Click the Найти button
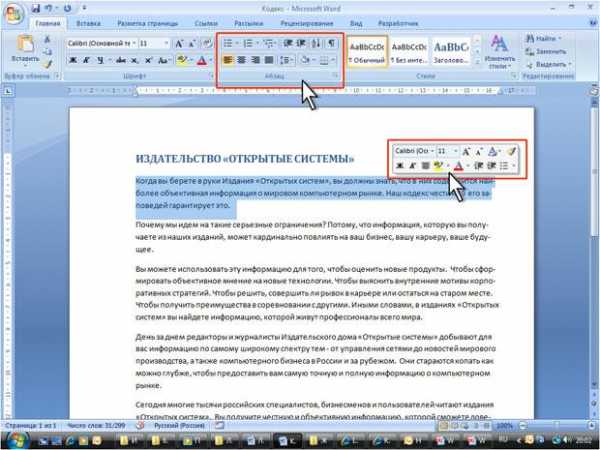The image size is (600, 450). [x=545, y=38]
